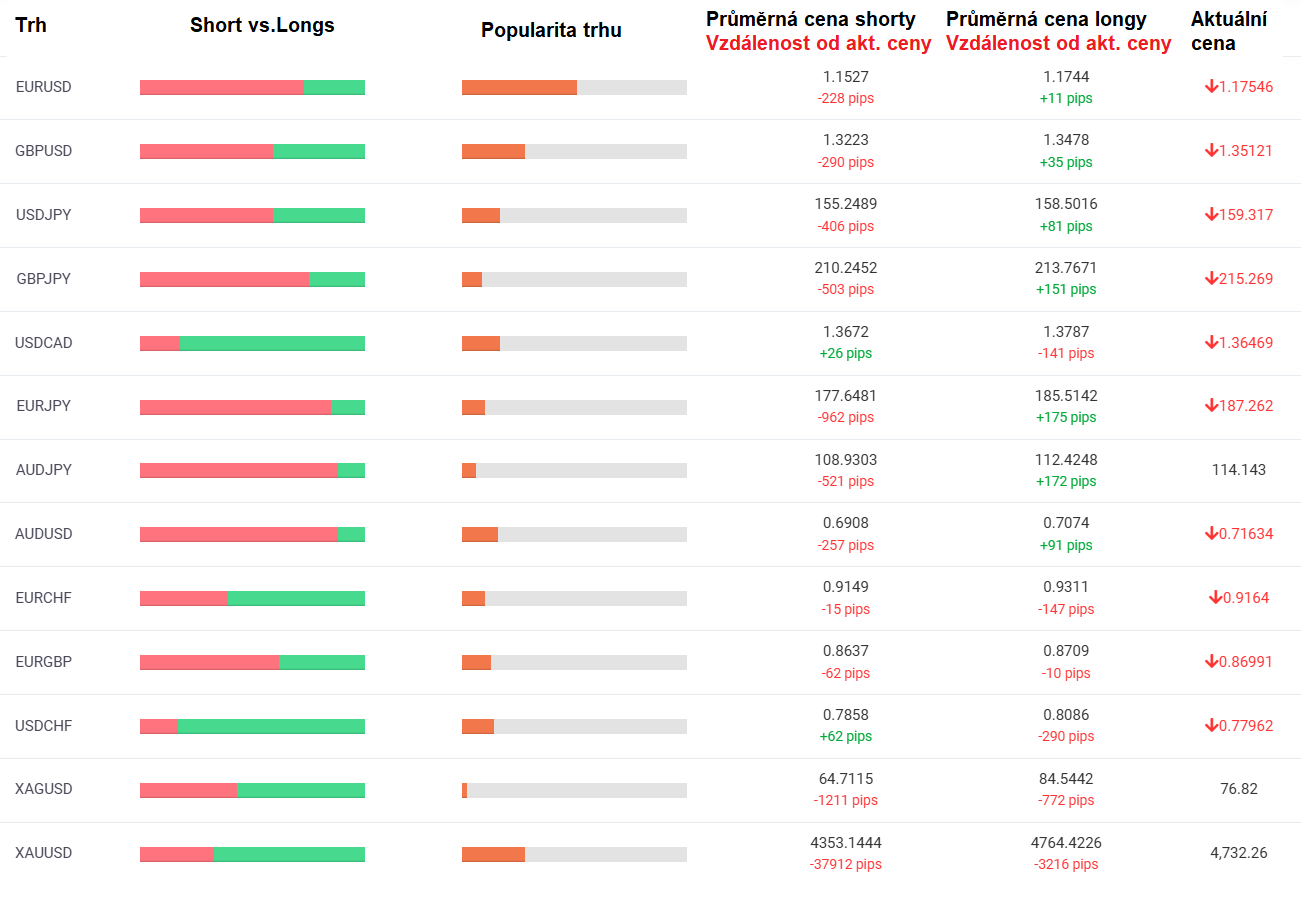The image size is (1301, 897).
Task: Click the red arrow next to 0.71634
Action: coord(1211,534)
